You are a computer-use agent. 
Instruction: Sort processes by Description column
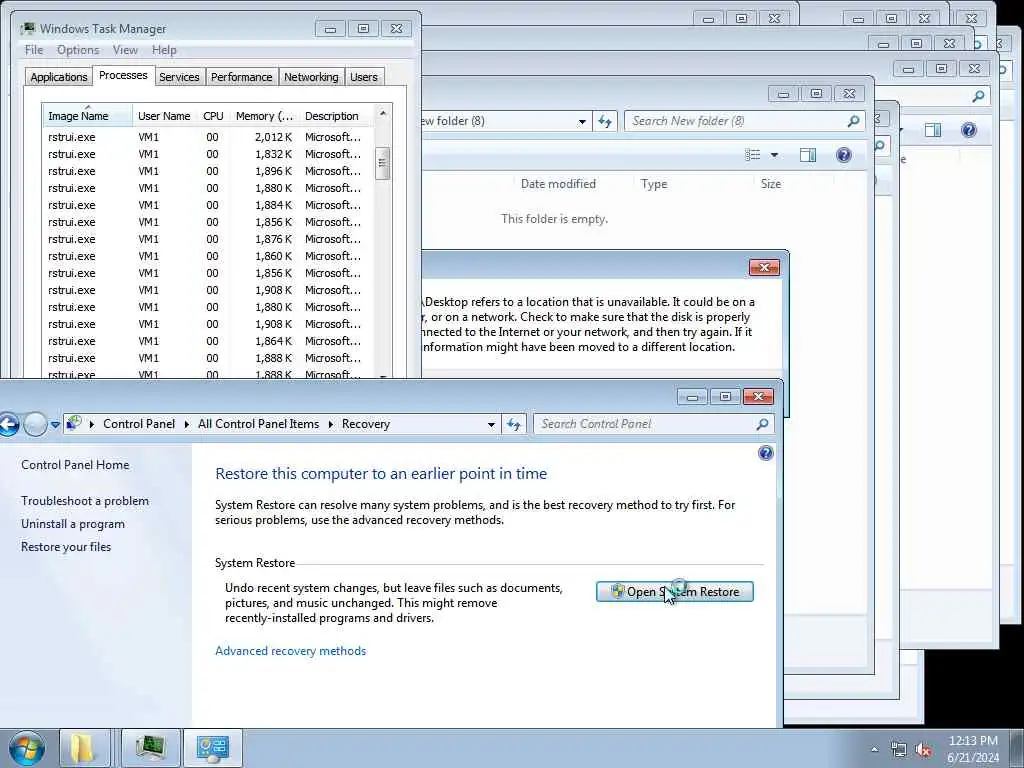(x=336, y=116)
